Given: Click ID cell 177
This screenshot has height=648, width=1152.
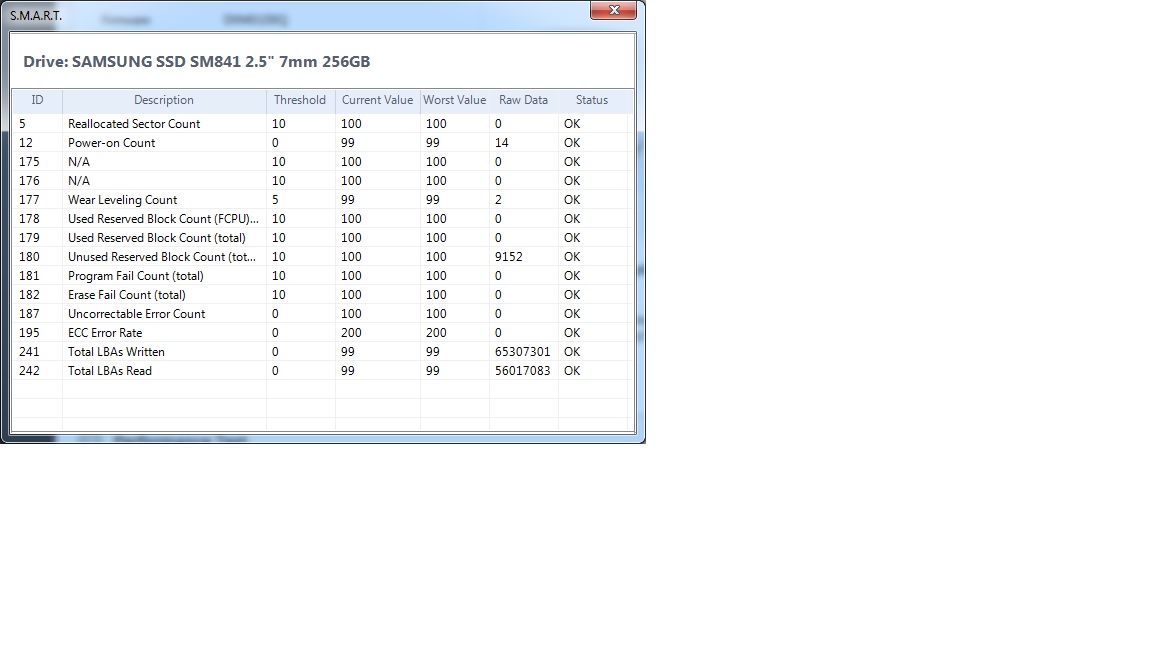Looking at the screenshot, I should click(x=29, y=200).
